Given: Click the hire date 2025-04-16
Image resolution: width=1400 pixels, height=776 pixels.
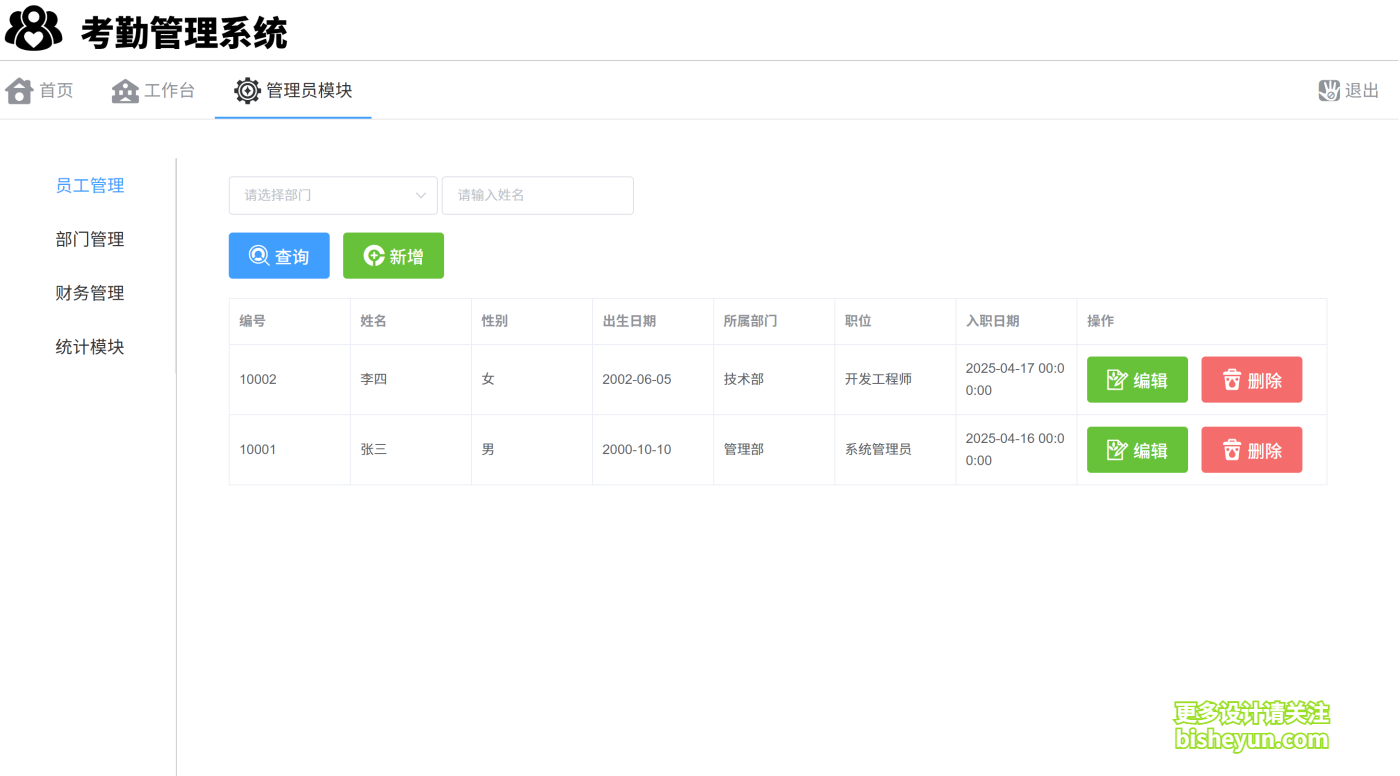Looking at the screenshot, I should coord(1015,449).
